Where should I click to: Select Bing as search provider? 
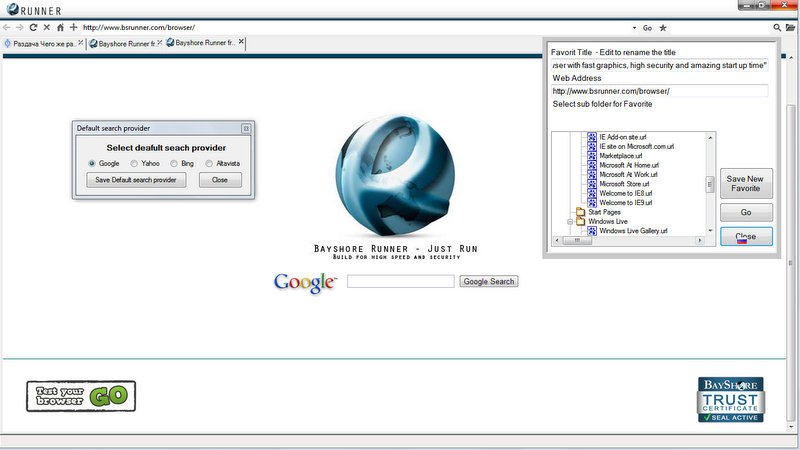click(174, 164)
